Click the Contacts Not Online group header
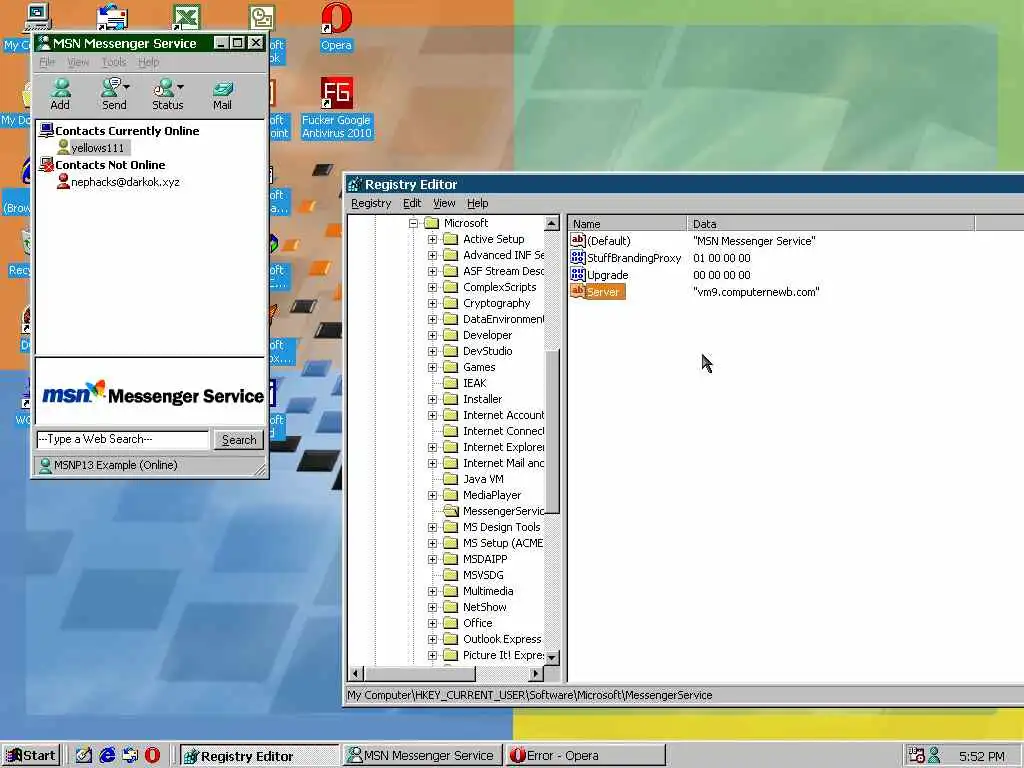The width and height of the screenshot is (1024, 768). tap(110, 165)
